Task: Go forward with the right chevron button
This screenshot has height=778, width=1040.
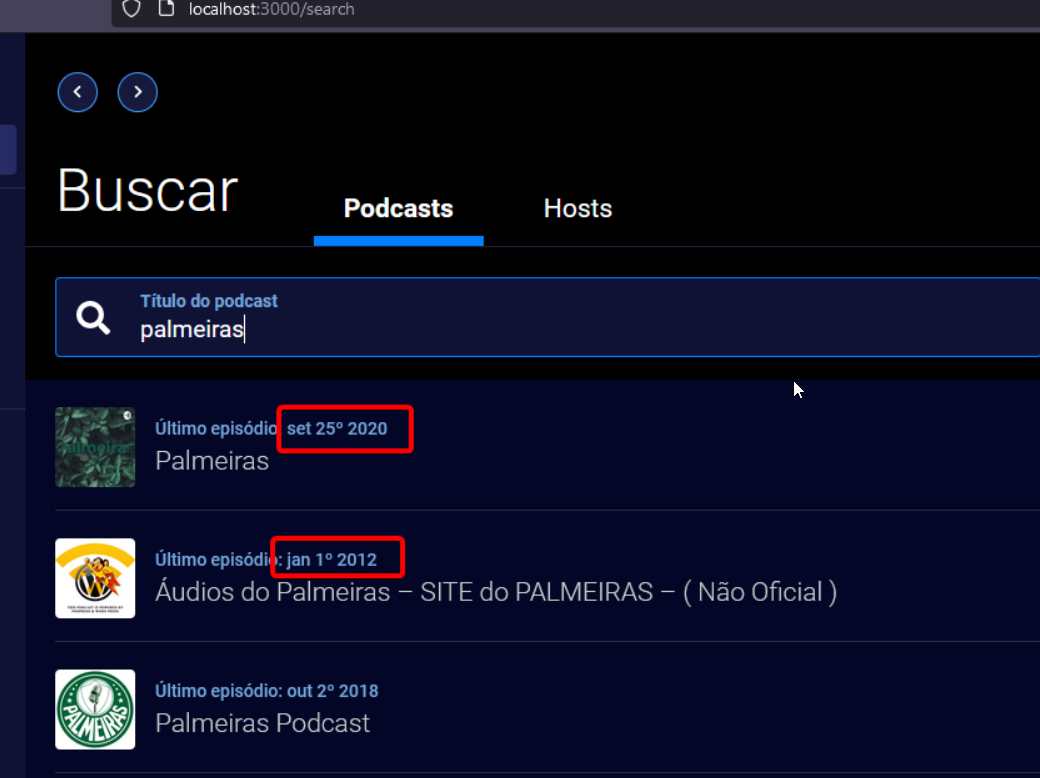Action: 137,92
